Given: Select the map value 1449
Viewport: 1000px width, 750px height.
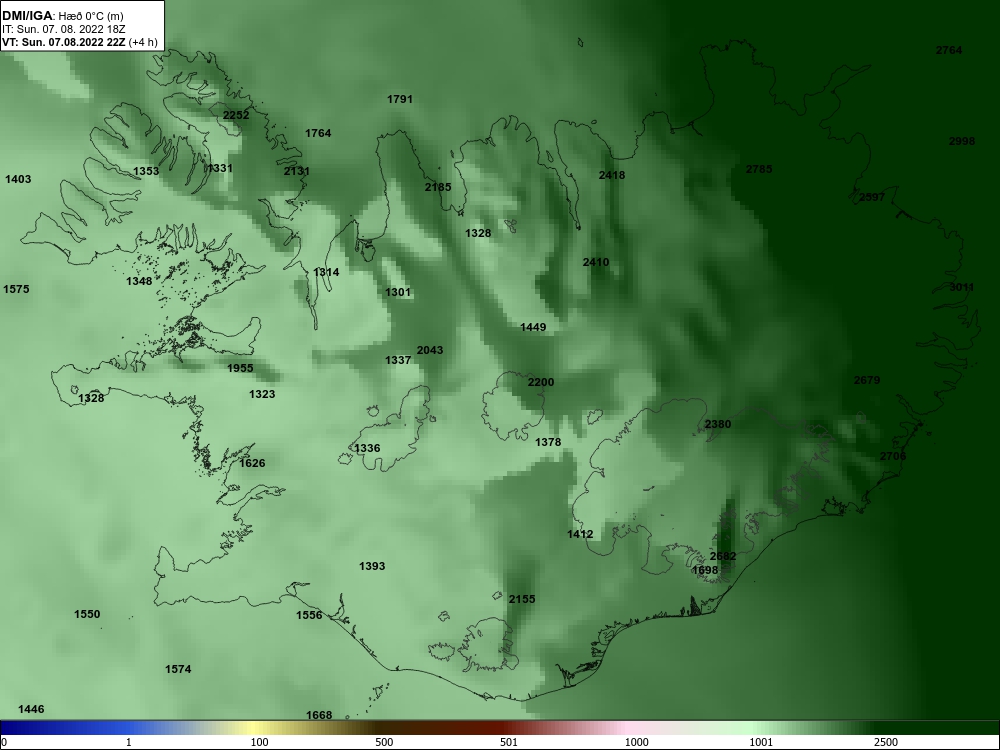Looking at the screenshot, I should (x=533, y=327).
